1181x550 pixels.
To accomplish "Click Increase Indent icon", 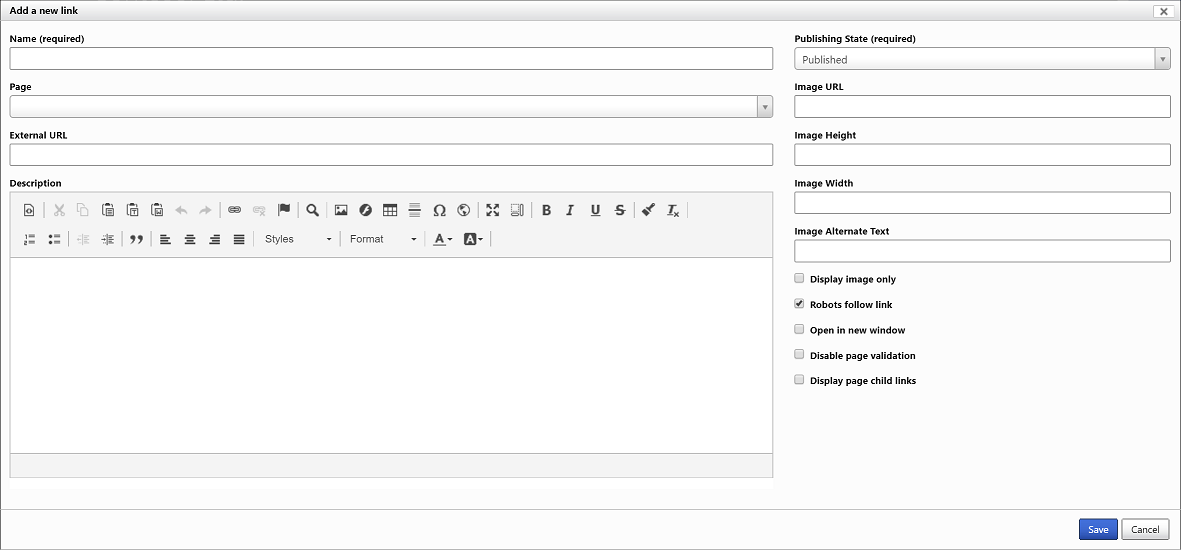I will pos(108,239).
